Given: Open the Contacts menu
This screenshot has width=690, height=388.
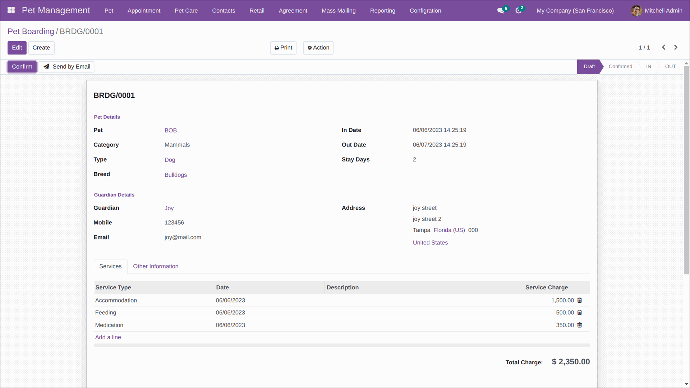Looking at the screenshot, I should 224,11.
